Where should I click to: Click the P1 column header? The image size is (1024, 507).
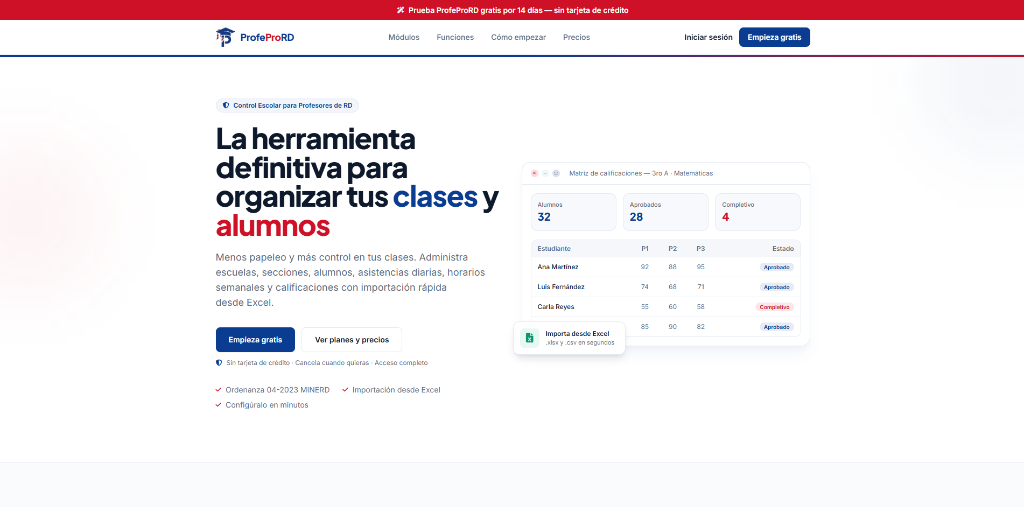pyautogui.click(x=645, y=248)
